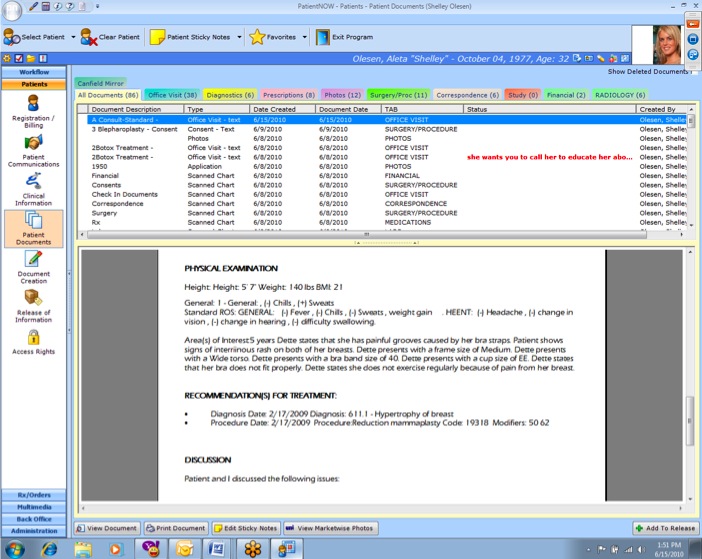Screen dimensions: 702x559
Task: Click the orange arrow icon on floating side panel
Action: [x=693, y=24]
